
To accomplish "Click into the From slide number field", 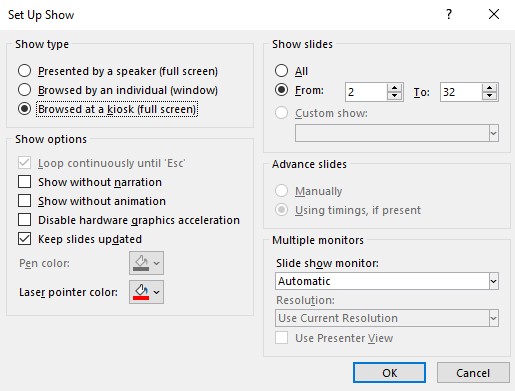I will pos(366,92).
